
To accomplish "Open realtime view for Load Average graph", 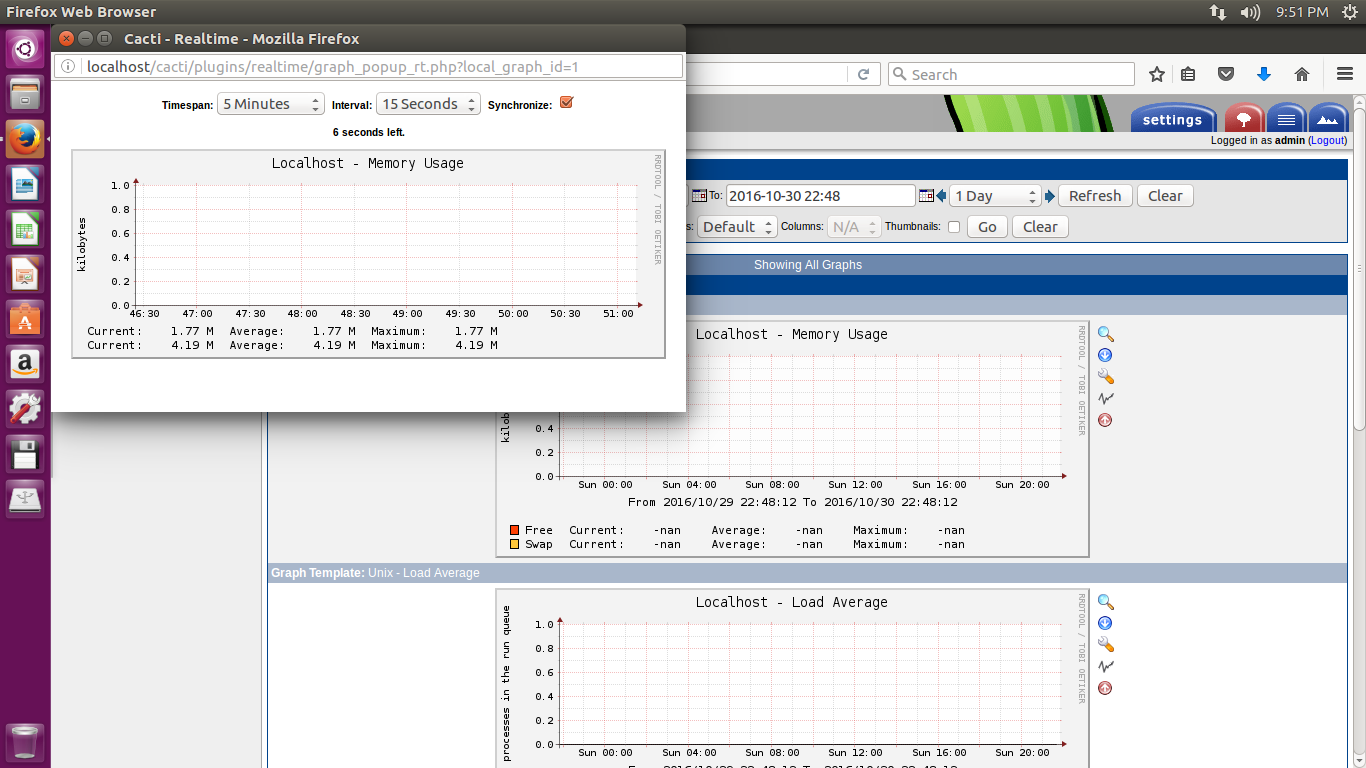I will (x=1105, y=666).
